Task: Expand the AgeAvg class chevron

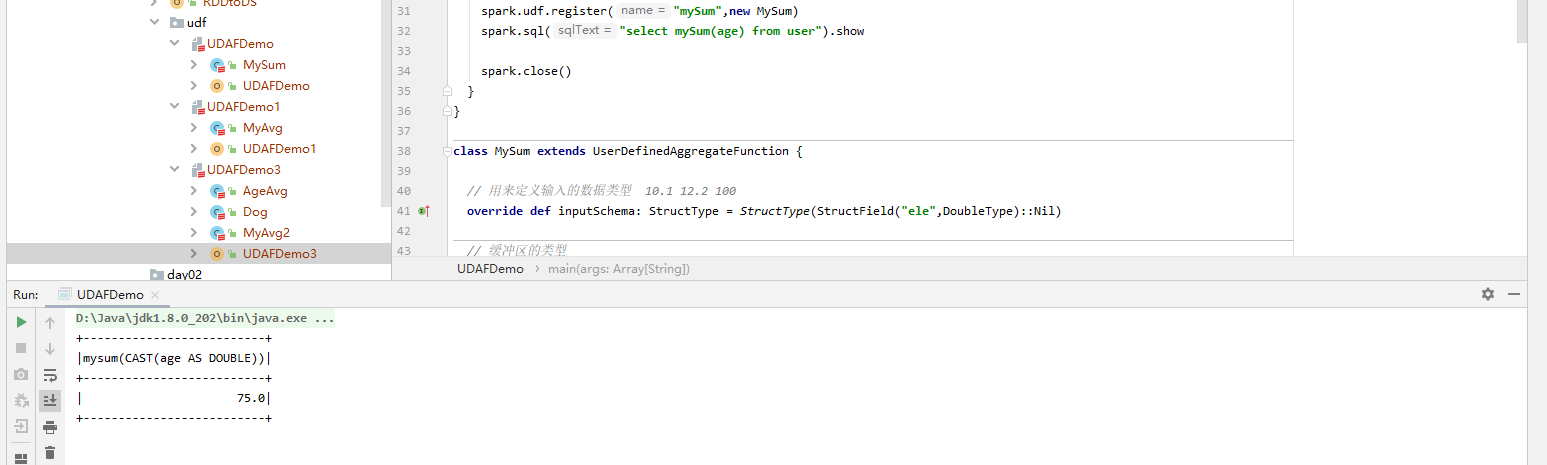Action: (x=194, y=191)
